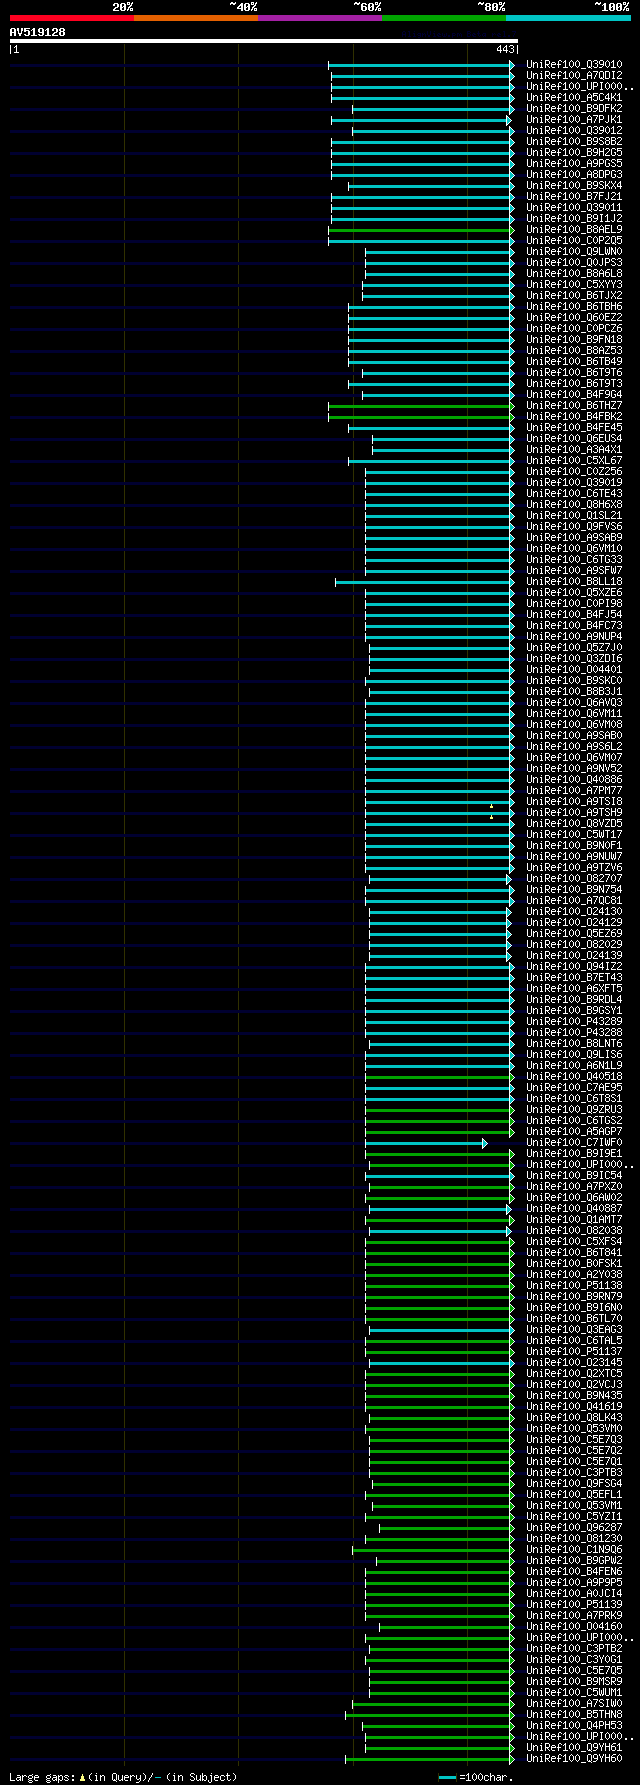Select the UniRef100_O23145 label
Image resolution: width=640 pixels, height=1785 pixels.
tap(574, 1363)
